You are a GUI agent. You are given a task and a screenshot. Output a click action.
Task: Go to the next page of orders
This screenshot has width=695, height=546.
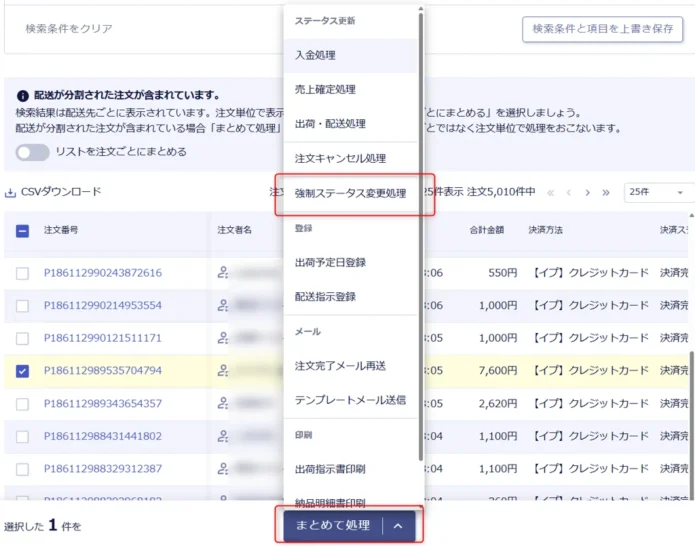tap(587, 192)
